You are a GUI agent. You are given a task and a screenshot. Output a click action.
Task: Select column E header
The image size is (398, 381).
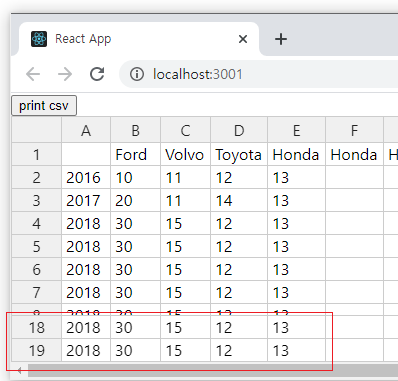[x=297, y=130]
